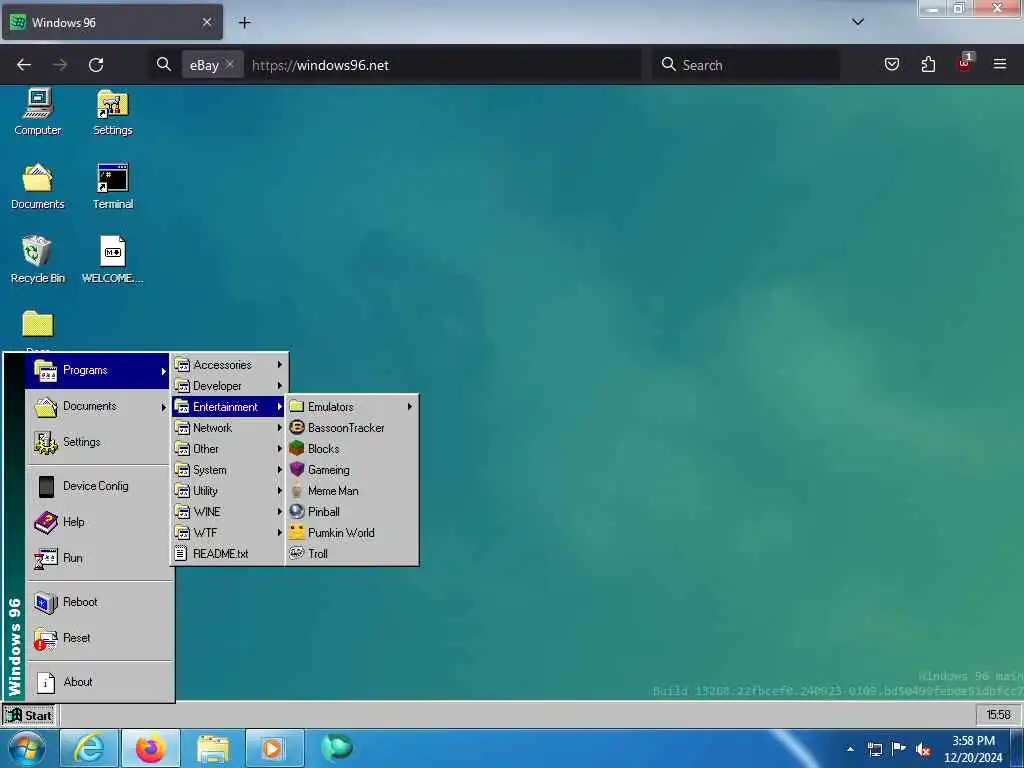Image resolution: width=1024 pixels, height=768 pixels.
Task: Open the Settings desktop shortcut
Action: [112, 112]
